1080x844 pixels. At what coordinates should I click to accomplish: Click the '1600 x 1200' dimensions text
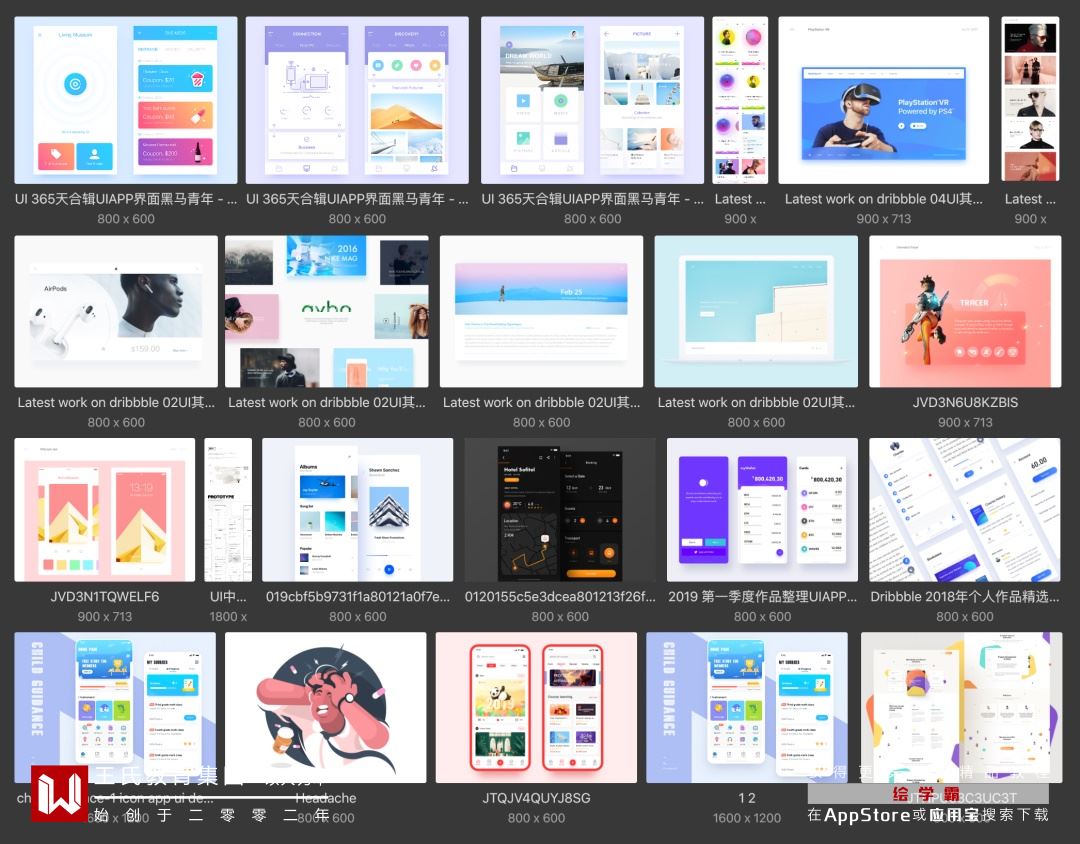click(747, 819)
